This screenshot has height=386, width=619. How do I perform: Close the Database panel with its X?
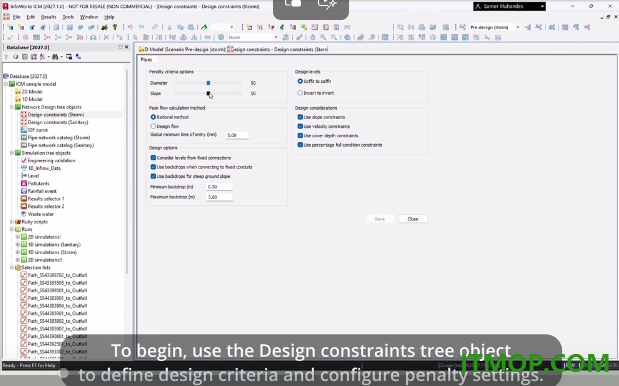(x=126, y=47)
